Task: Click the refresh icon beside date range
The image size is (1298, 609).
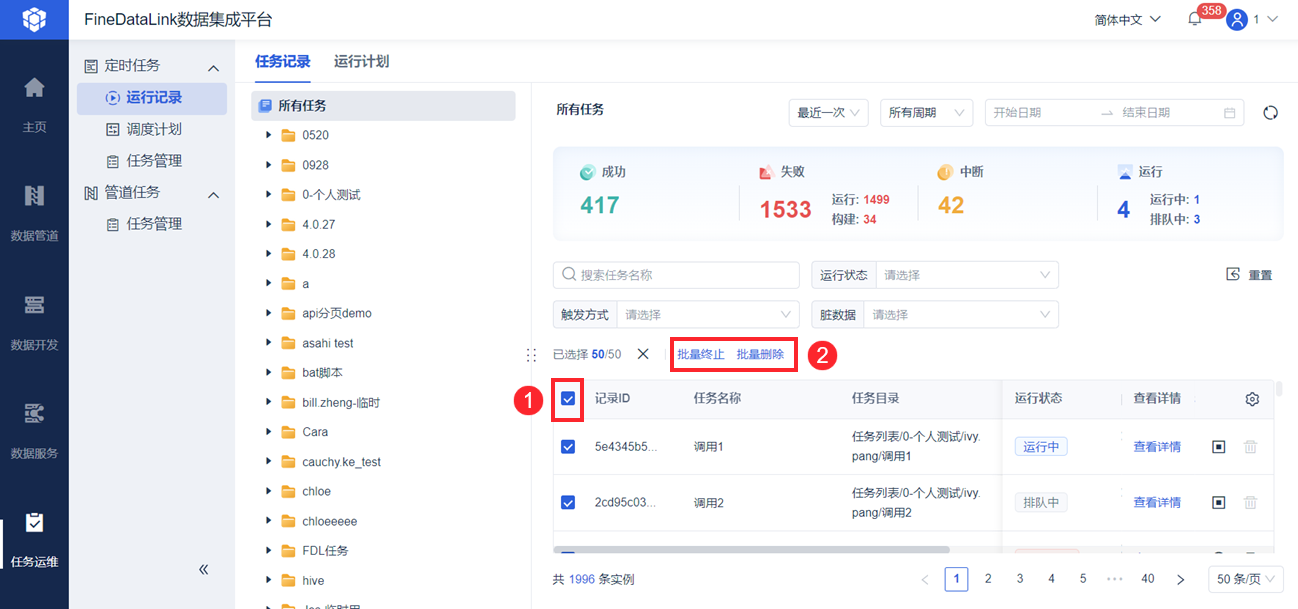Action: [x=1270, y=113]
